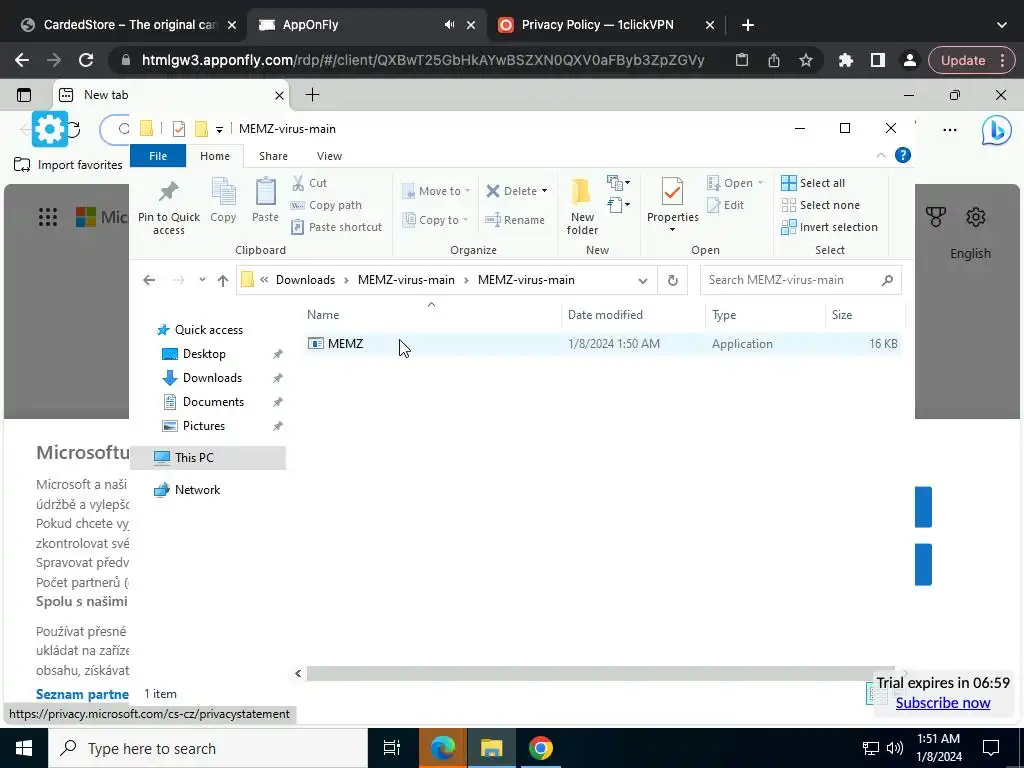The width and height of the screenshot is (1024, 768).
Task: Switch to CardedStore Chrome tab
Action: pos(128,25)
